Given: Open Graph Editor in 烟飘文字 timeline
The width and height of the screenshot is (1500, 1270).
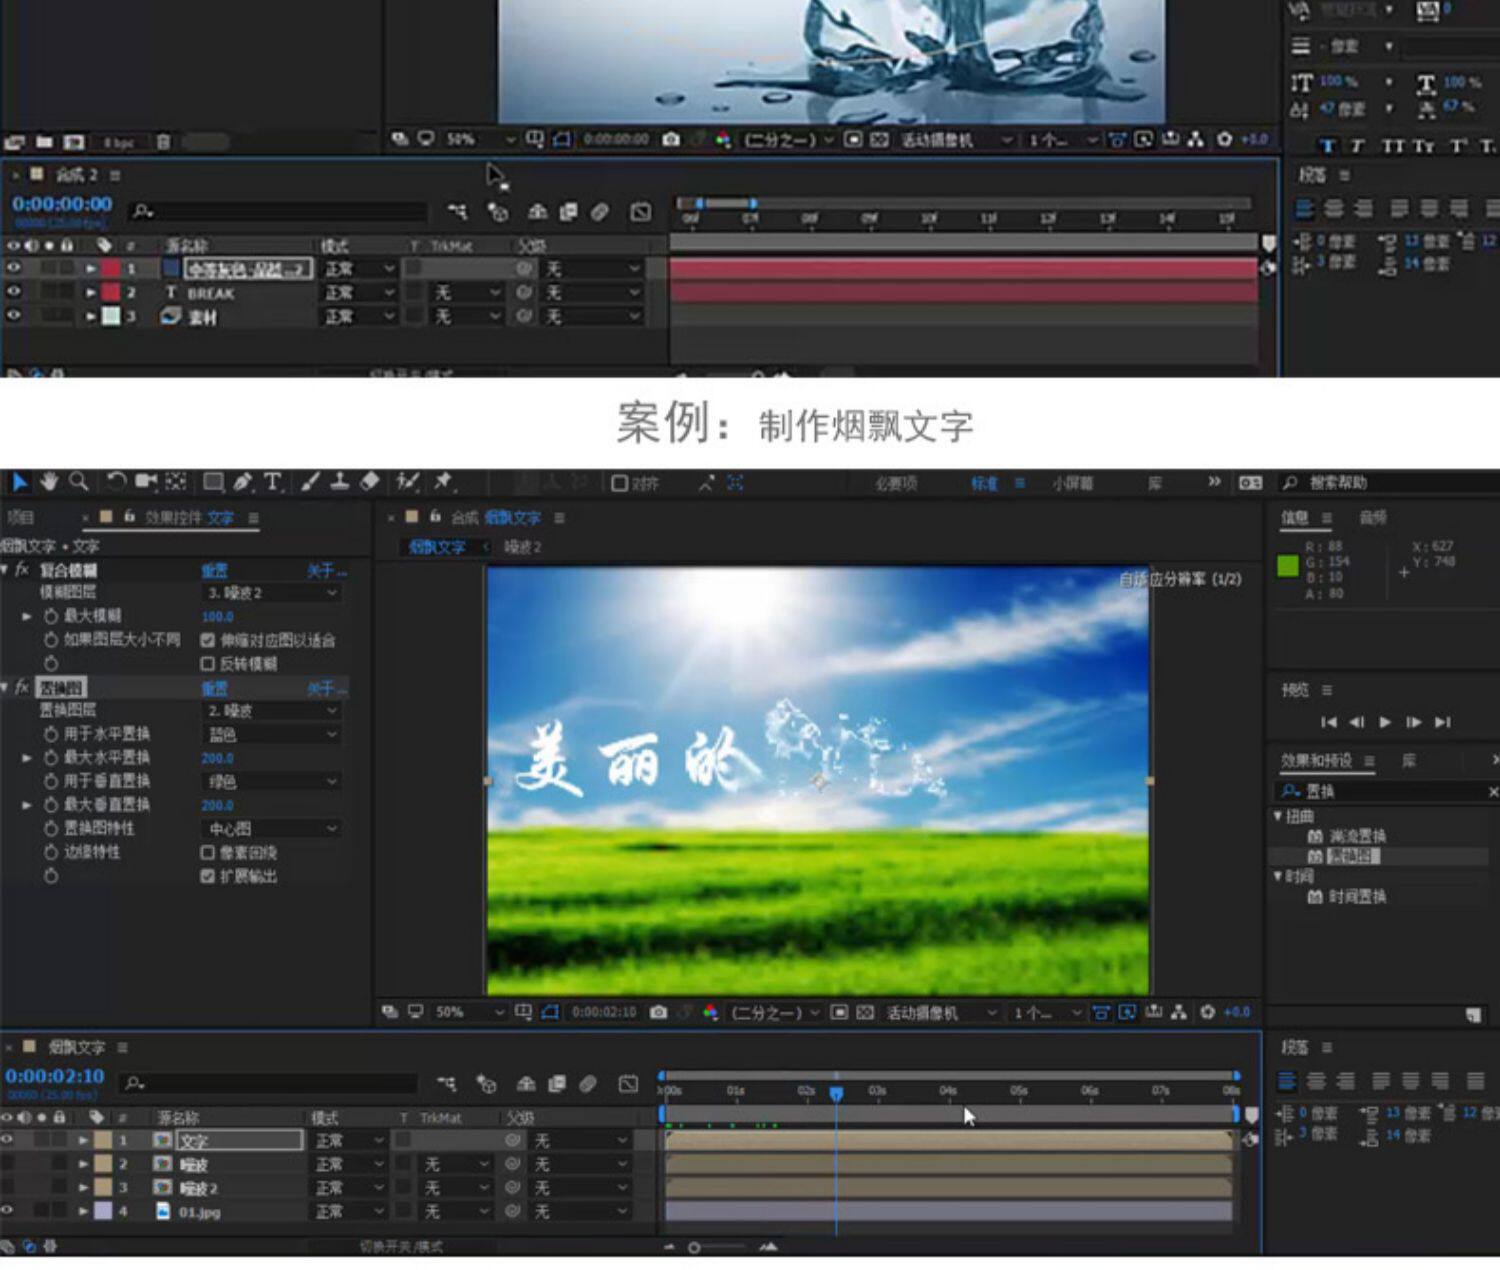Looking at the screenshot, I should (628, 1084).
